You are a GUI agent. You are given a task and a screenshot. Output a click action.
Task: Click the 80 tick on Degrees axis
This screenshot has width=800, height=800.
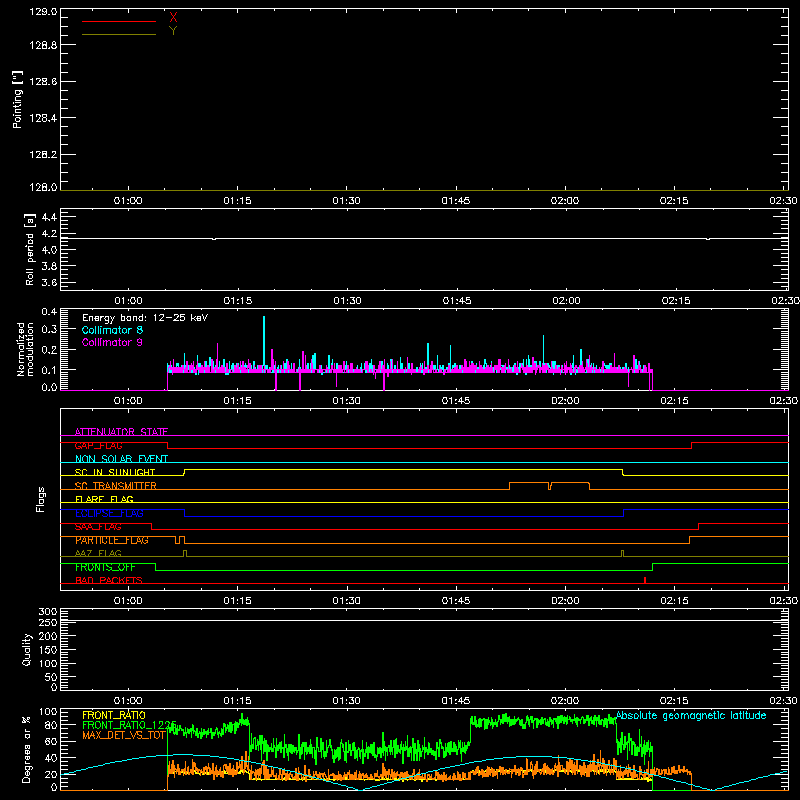coord(51,725)
